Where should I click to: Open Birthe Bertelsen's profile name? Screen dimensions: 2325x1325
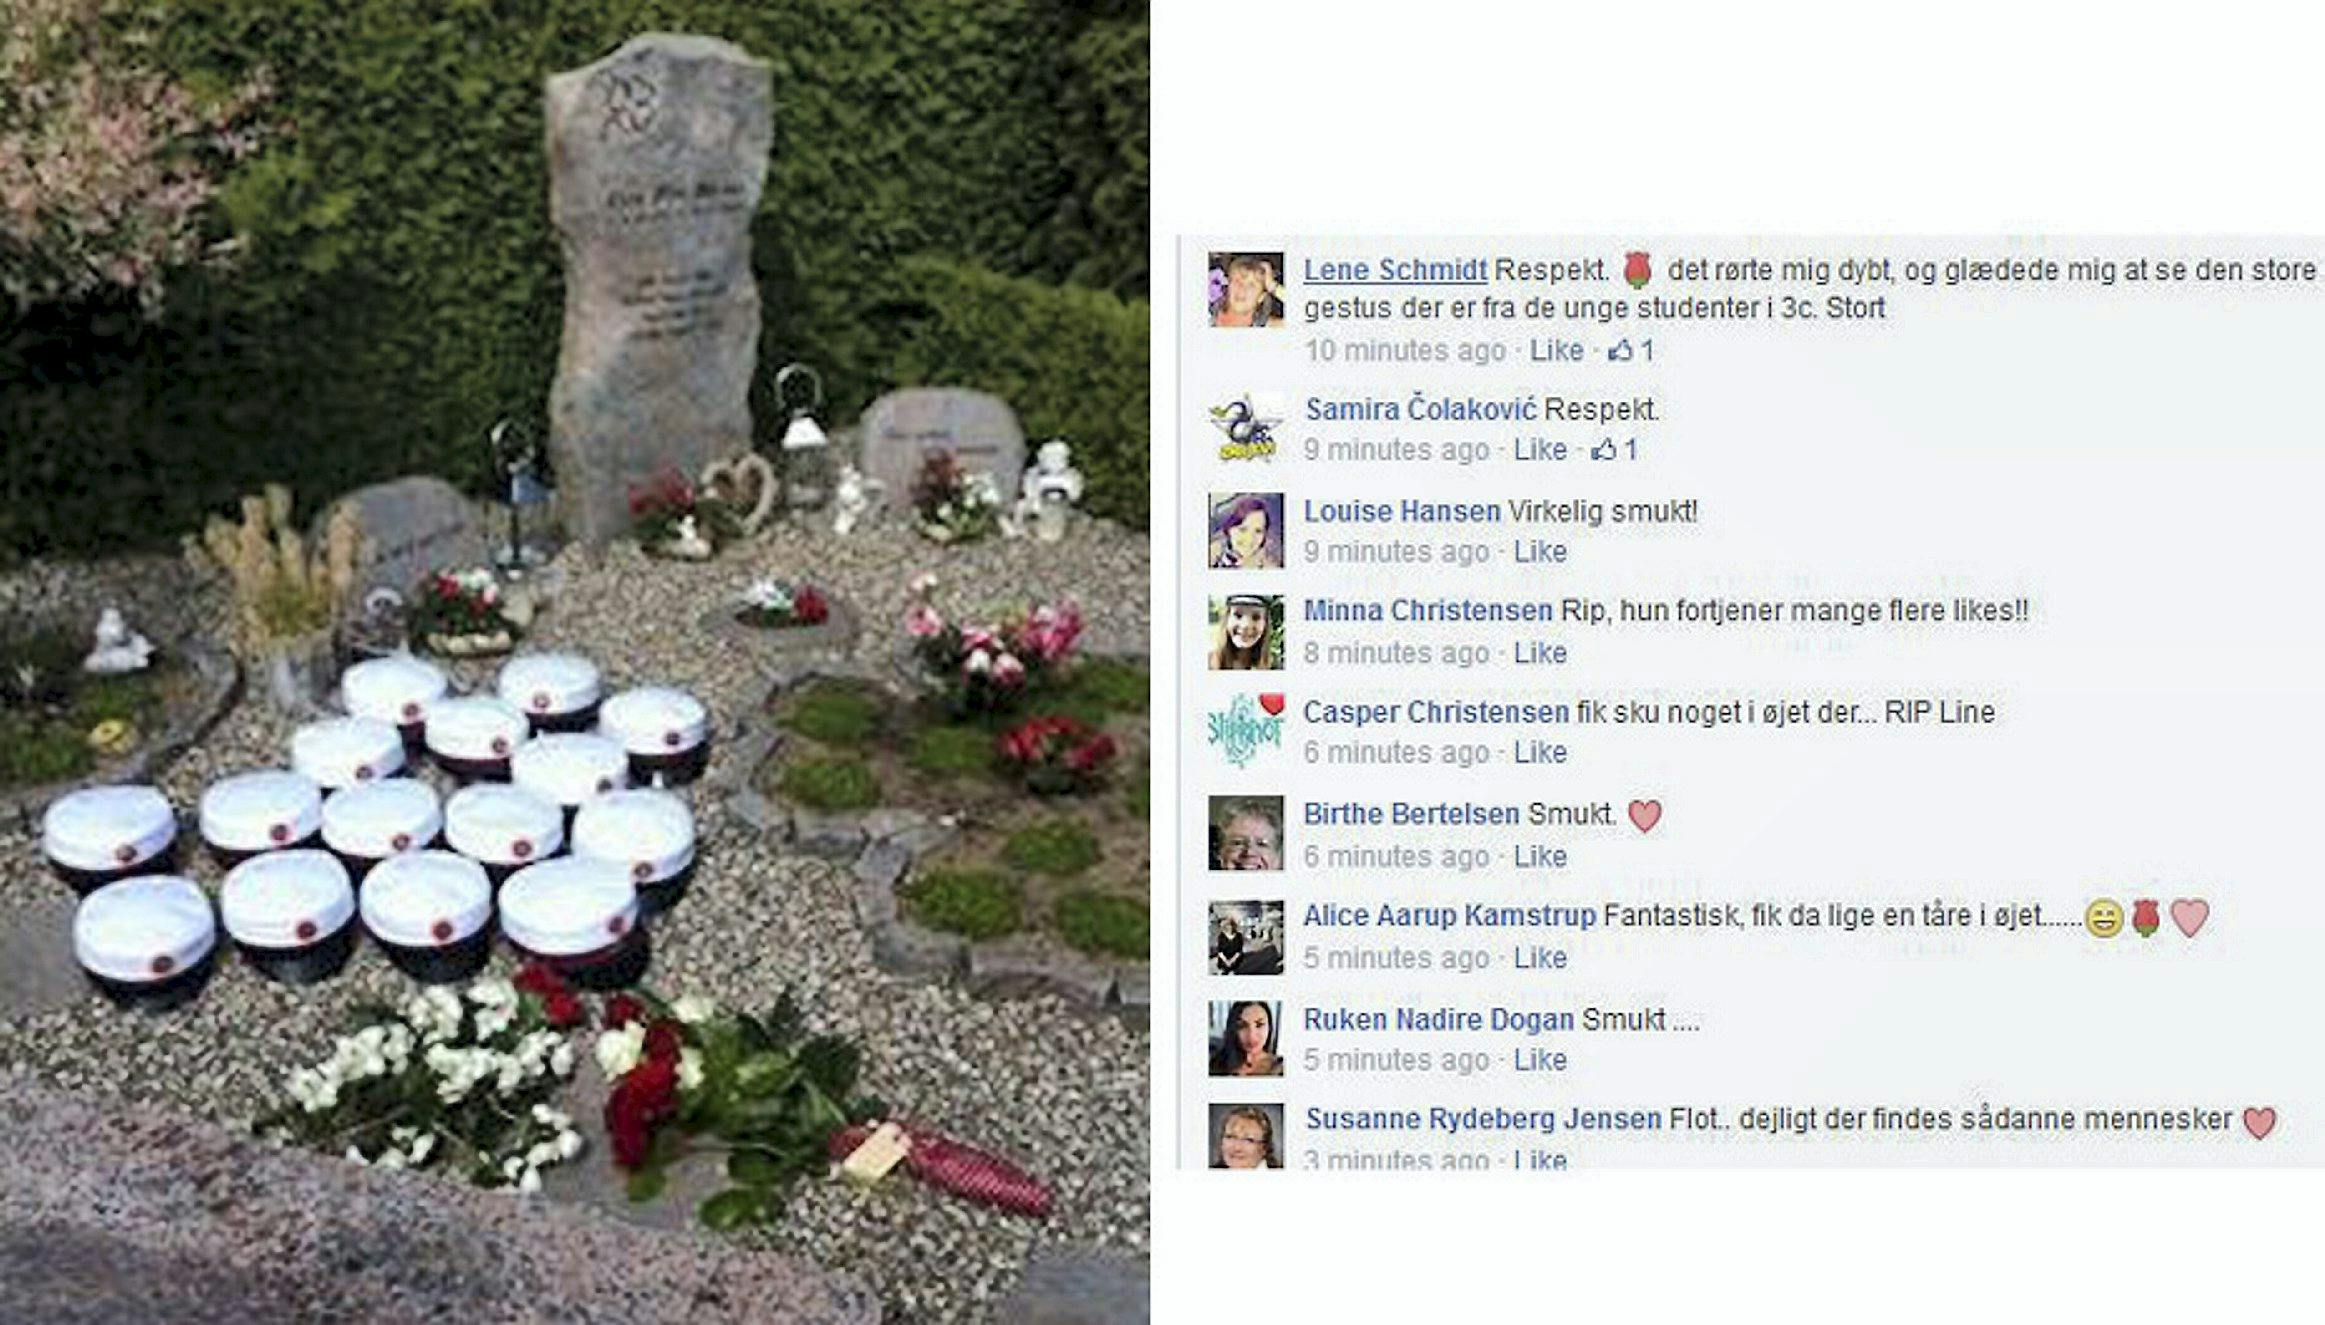click(x=1411, y=814)
